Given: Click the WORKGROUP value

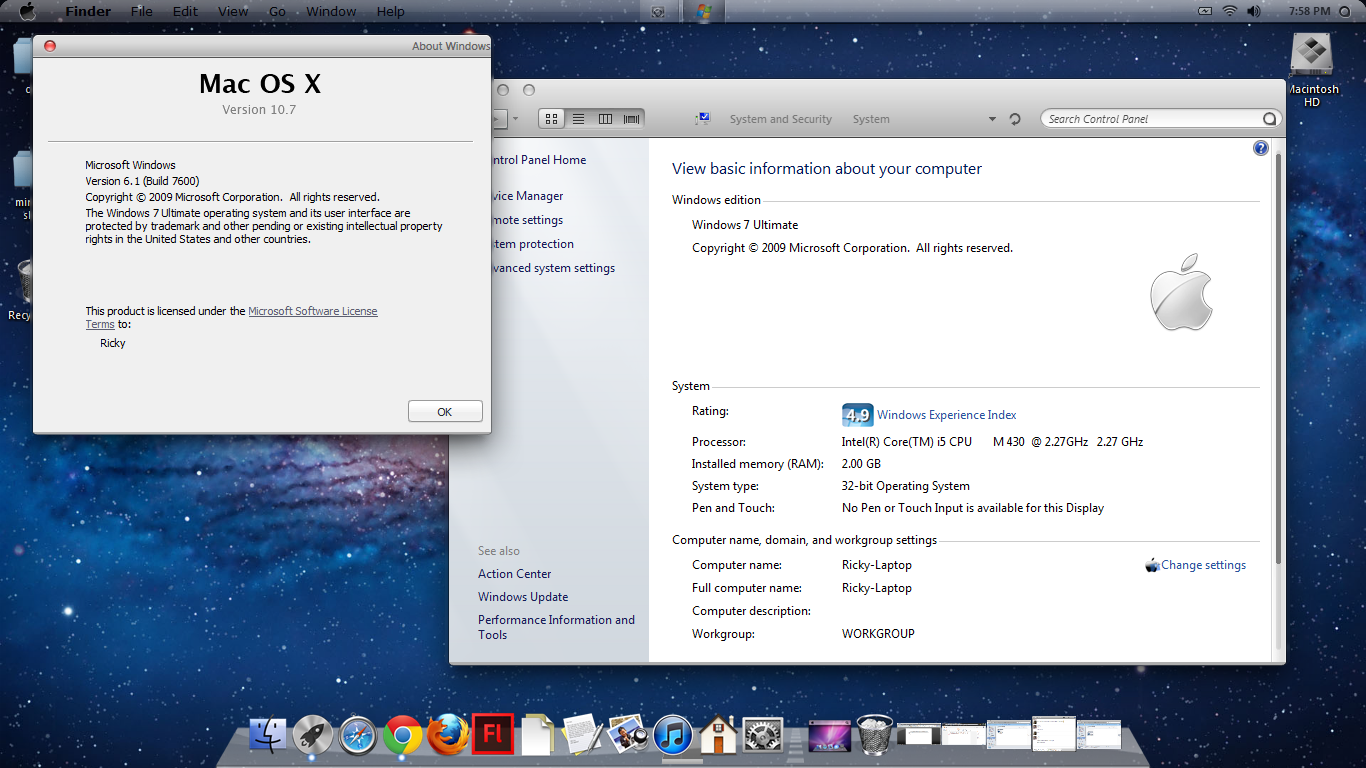Looking at the screenshot, I should pyautogui.click(x=878, y=634).
